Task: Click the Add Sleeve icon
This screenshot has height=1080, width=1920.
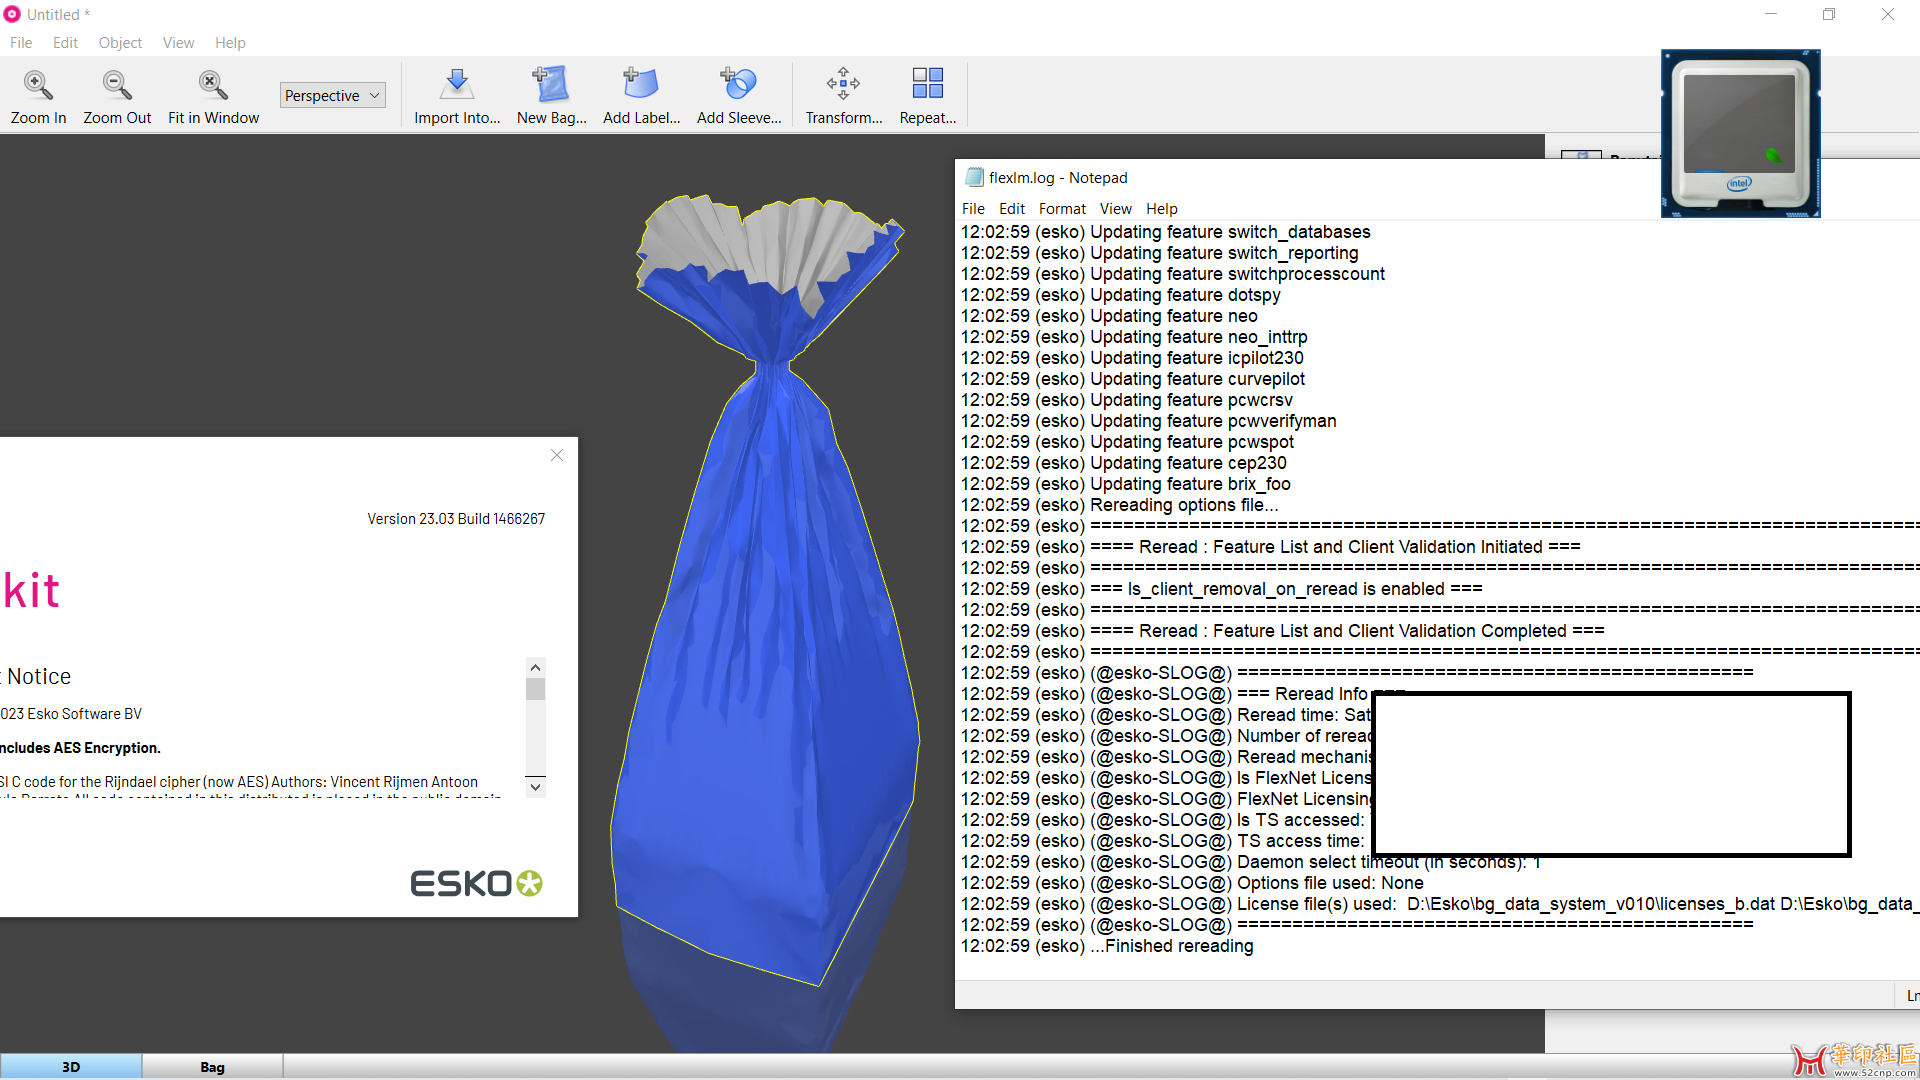Action: click(x=739, y=86)
